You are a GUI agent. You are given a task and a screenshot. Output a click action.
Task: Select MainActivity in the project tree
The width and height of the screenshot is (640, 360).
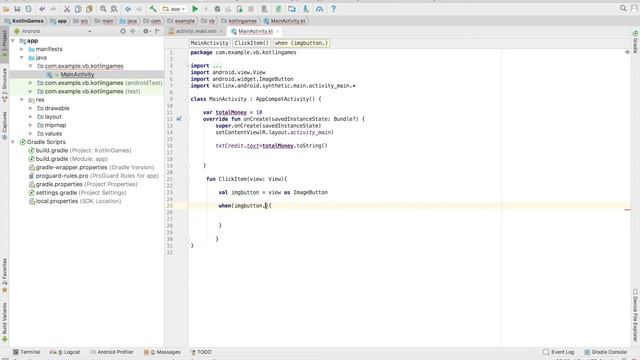coord(77,75)
